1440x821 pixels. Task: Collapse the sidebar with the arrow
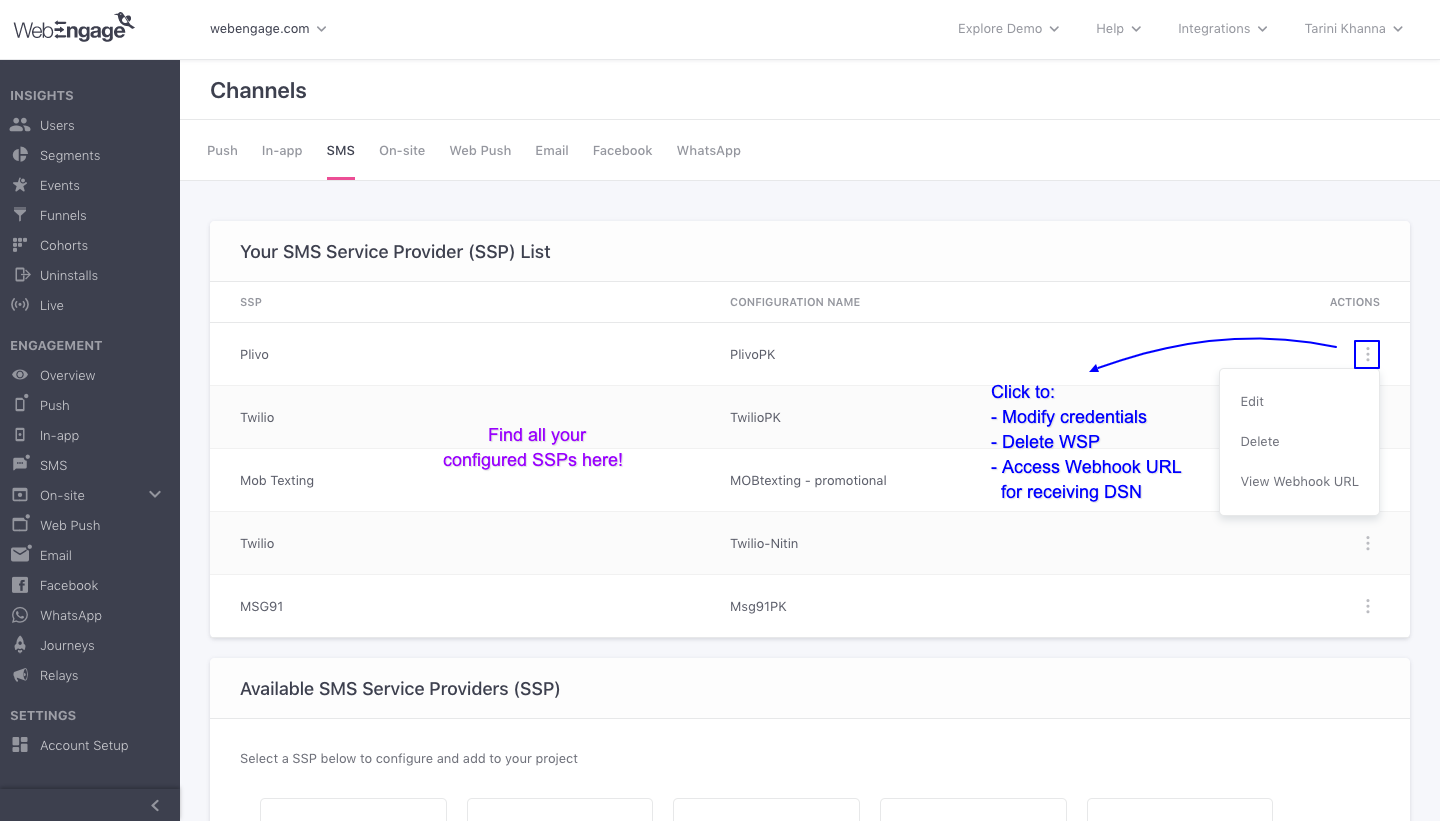tap(155, 805)
